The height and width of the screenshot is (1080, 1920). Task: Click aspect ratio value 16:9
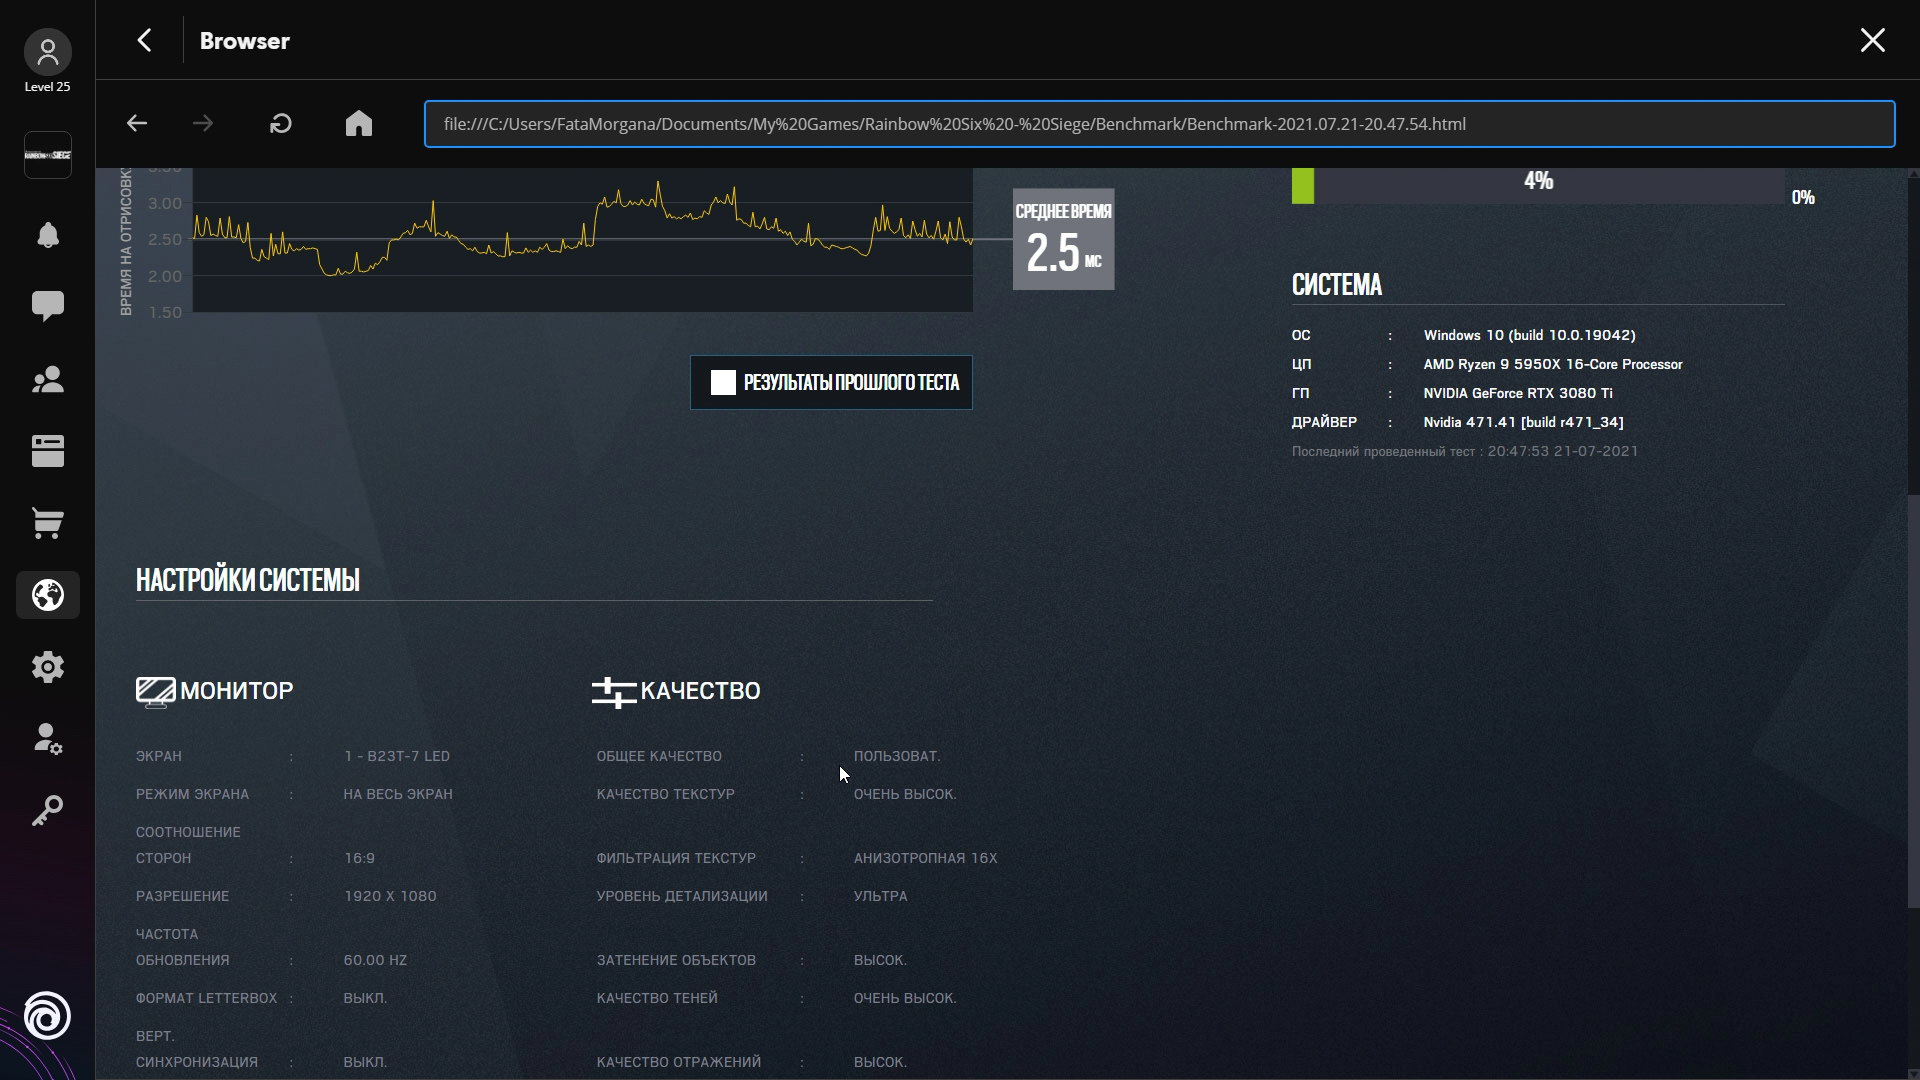point(360,858)
